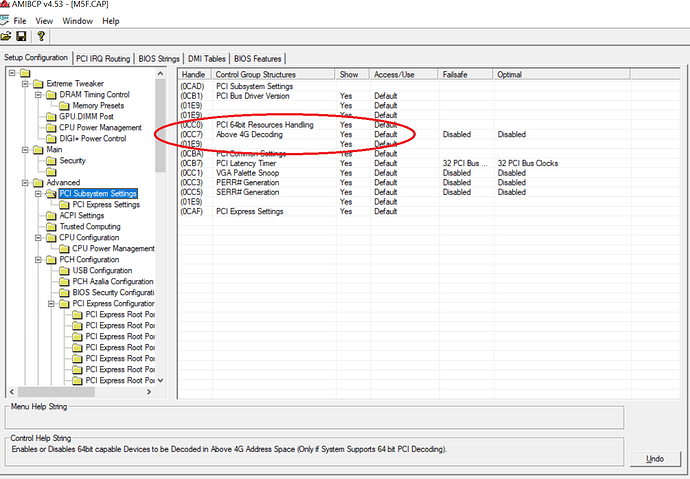The image size is (690, 479).
Task: Collapse the CPU Configuration node
Action: coord(38,238)
